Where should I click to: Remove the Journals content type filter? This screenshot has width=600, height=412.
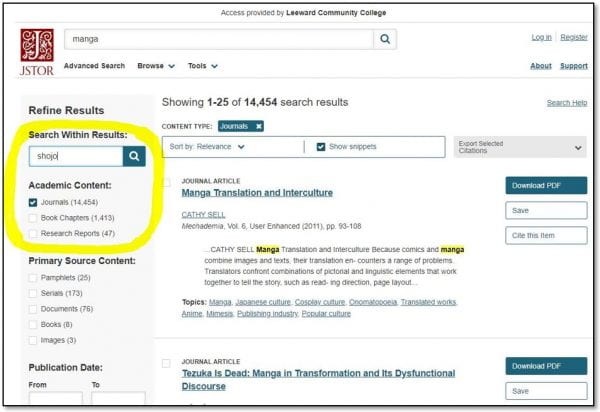259,126
